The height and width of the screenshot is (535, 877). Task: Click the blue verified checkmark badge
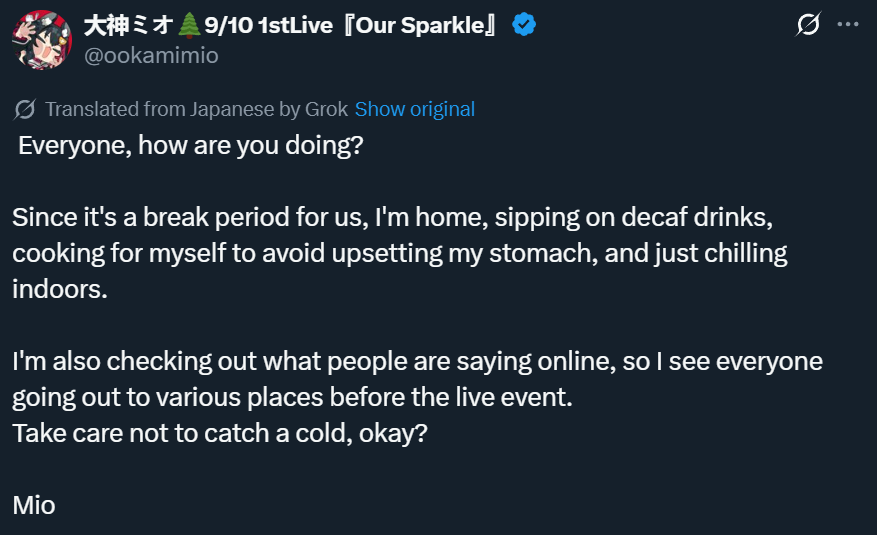524,25
